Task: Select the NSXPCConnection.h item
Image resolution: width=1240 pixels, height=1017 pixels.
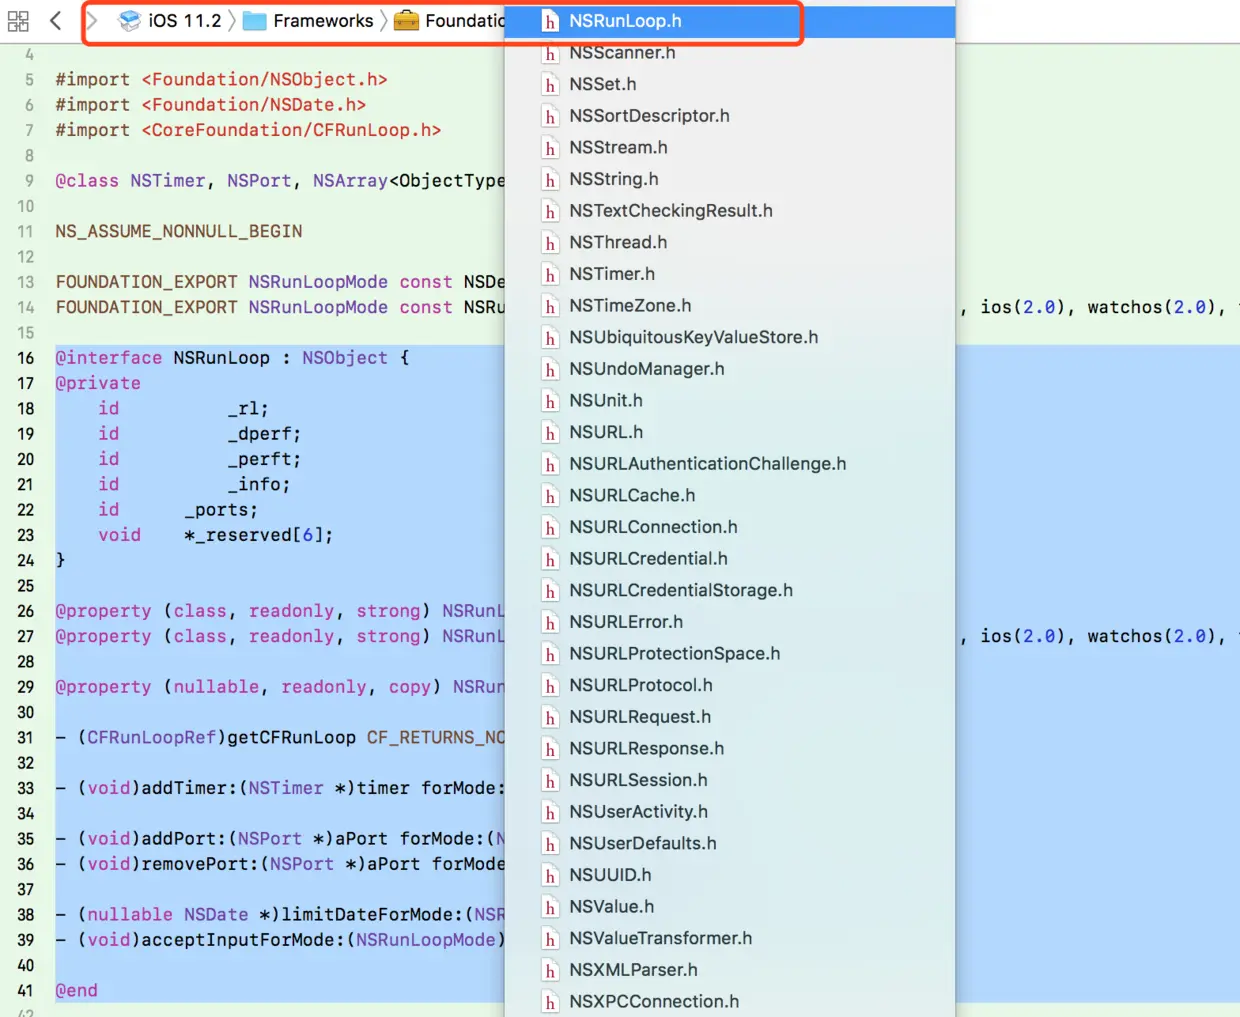Action: 730,1003
